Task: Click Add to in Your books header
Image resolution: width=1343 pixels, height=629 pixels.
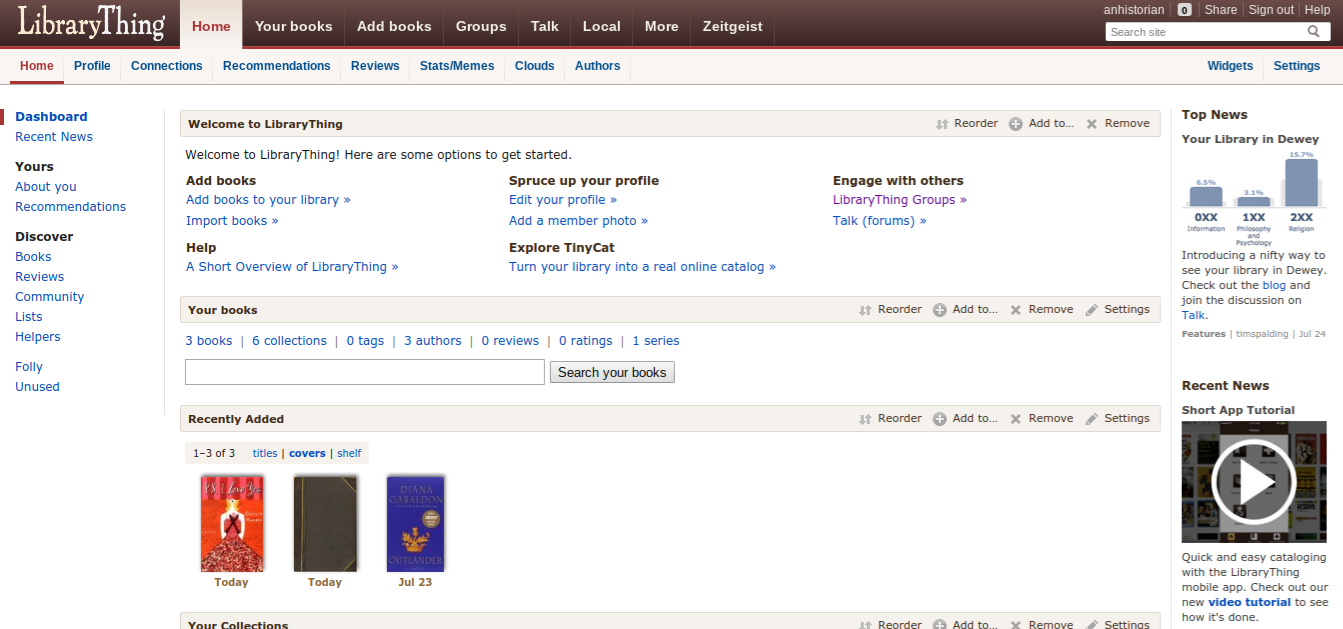Action: click(965, 310)
